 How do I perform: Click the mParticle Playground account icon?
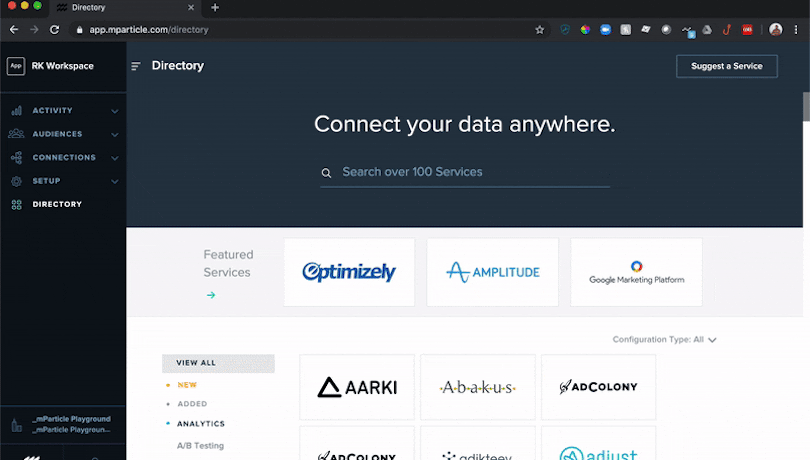tap(17, 425)
